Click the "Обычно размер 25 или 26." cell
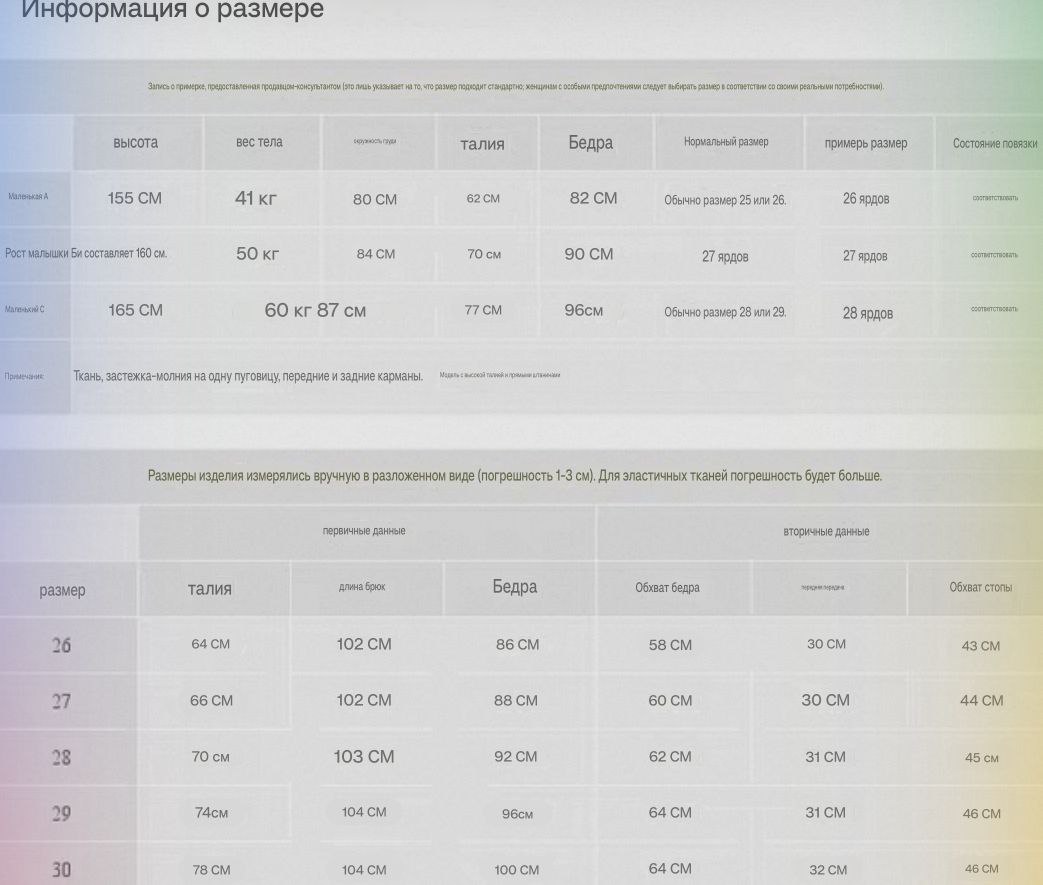This screenshot has height=885, width=1043. (725, 200)
